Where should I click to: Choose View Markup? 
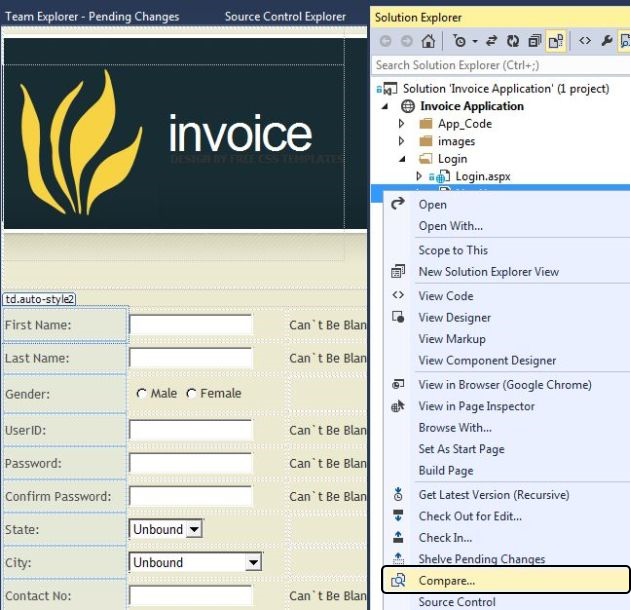coord(452,339)
